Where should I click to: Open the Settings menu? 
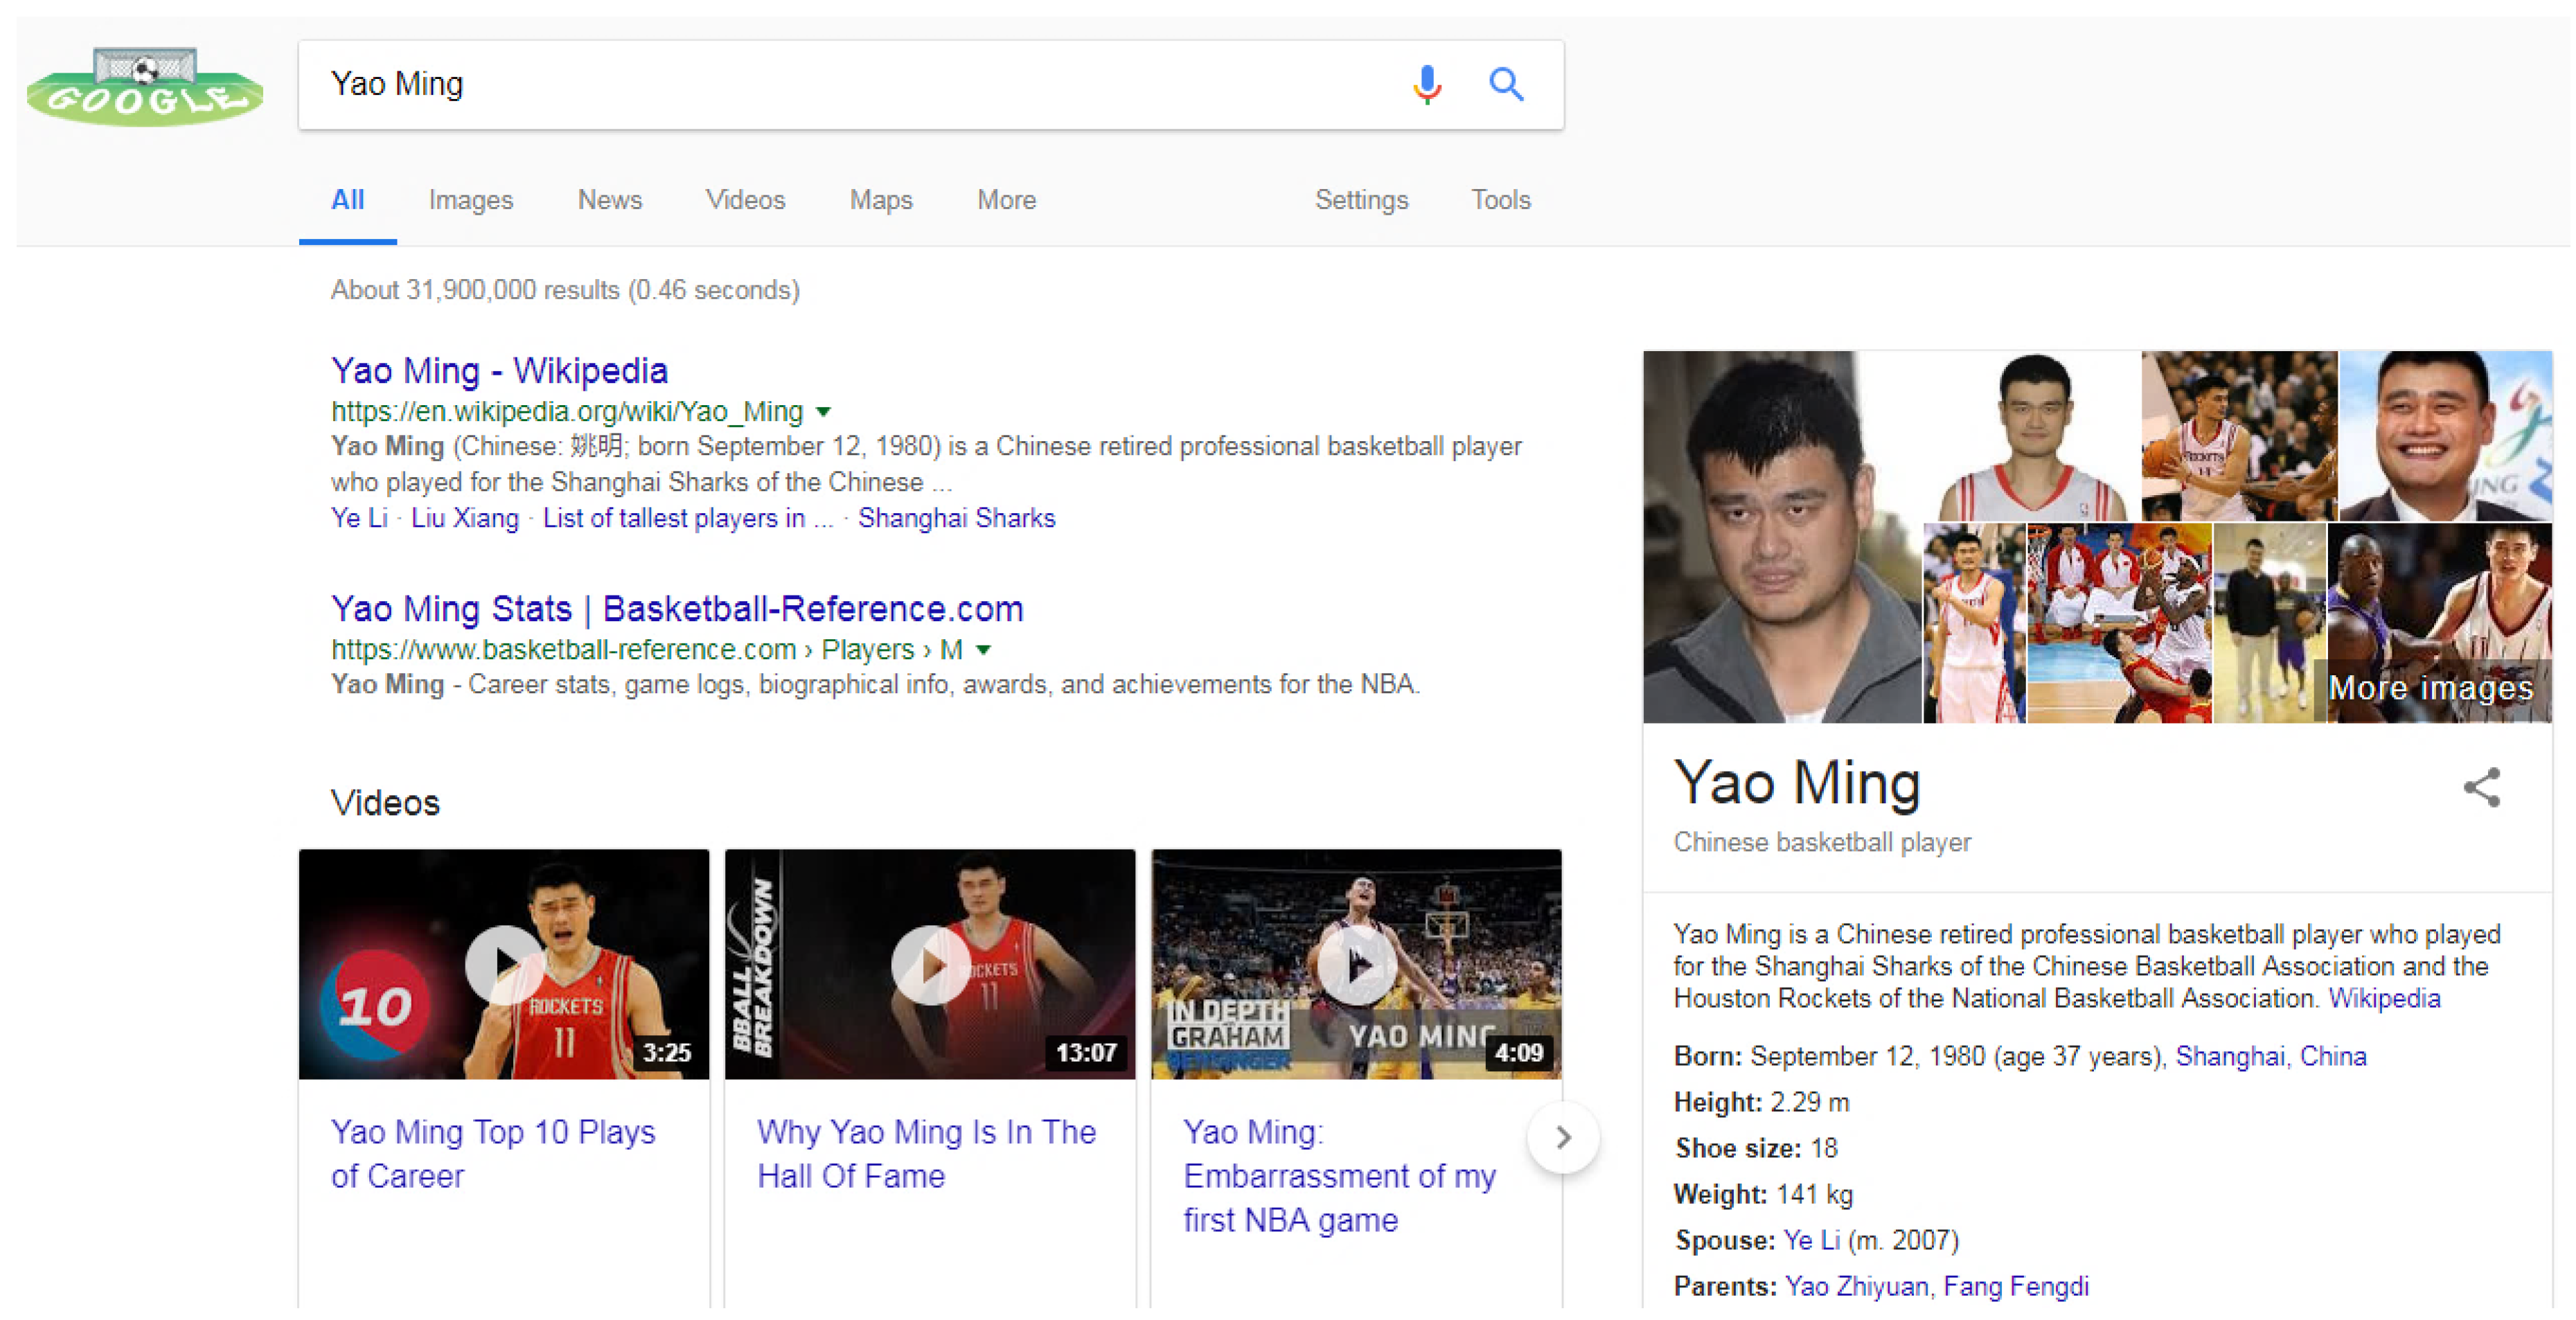[1361, 200]
